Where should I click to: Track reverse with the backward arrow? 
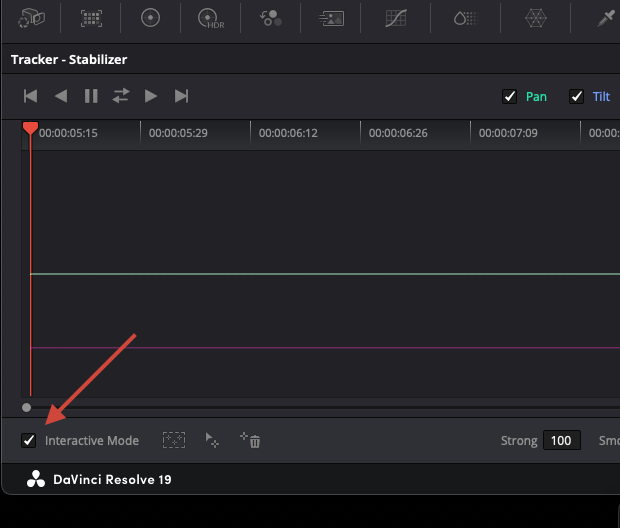pyautogui.click(x=61, y=96)
